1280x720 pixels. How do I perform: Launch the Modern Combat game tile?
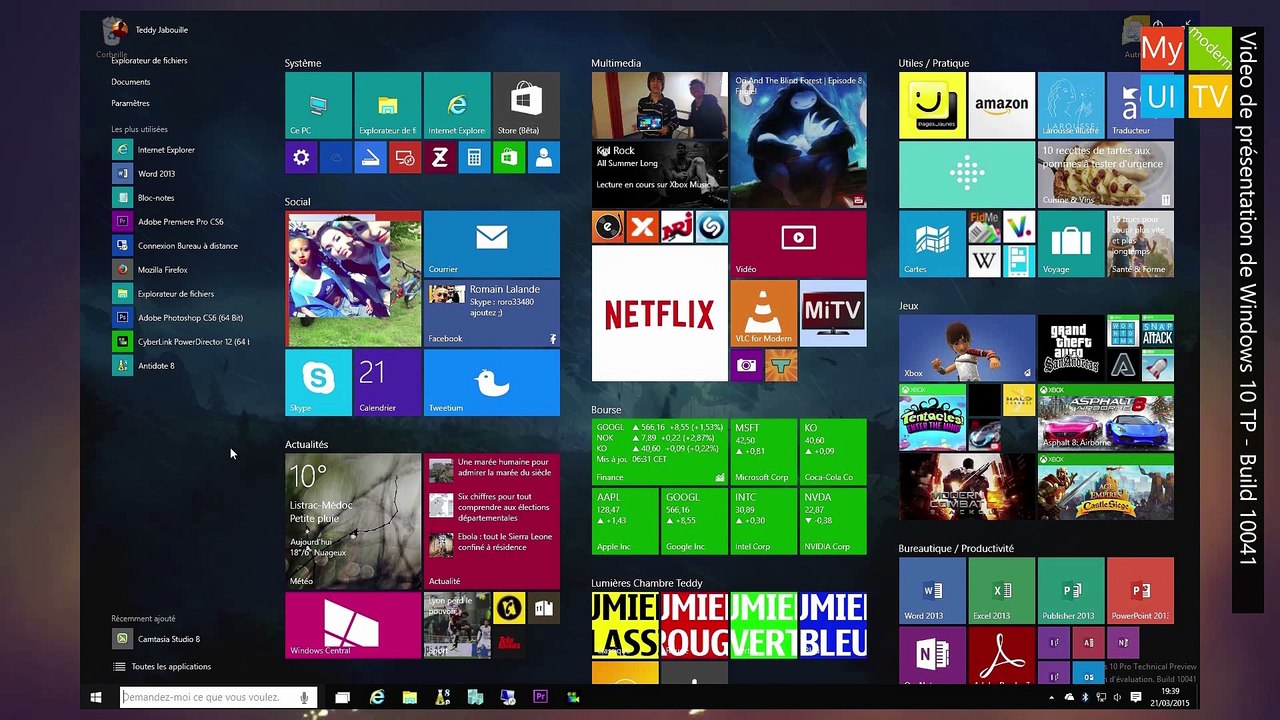pyautogui.click(x=967, y=487)
